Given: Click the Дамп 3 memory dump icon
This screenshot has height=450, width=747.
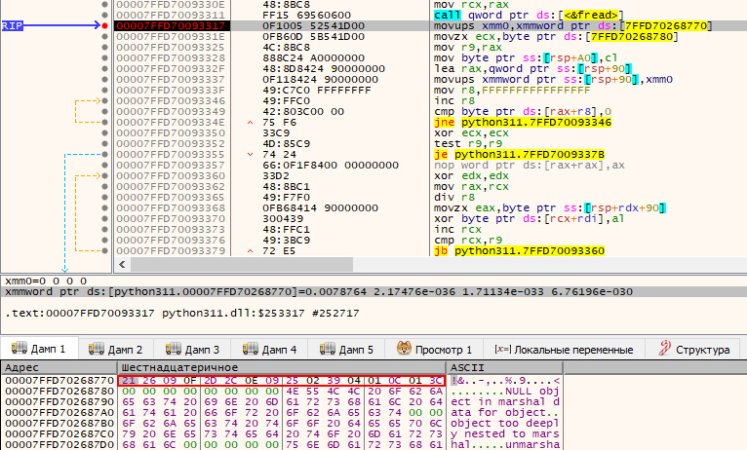Looking at the screenshot, I should click(x=175, y=349).
